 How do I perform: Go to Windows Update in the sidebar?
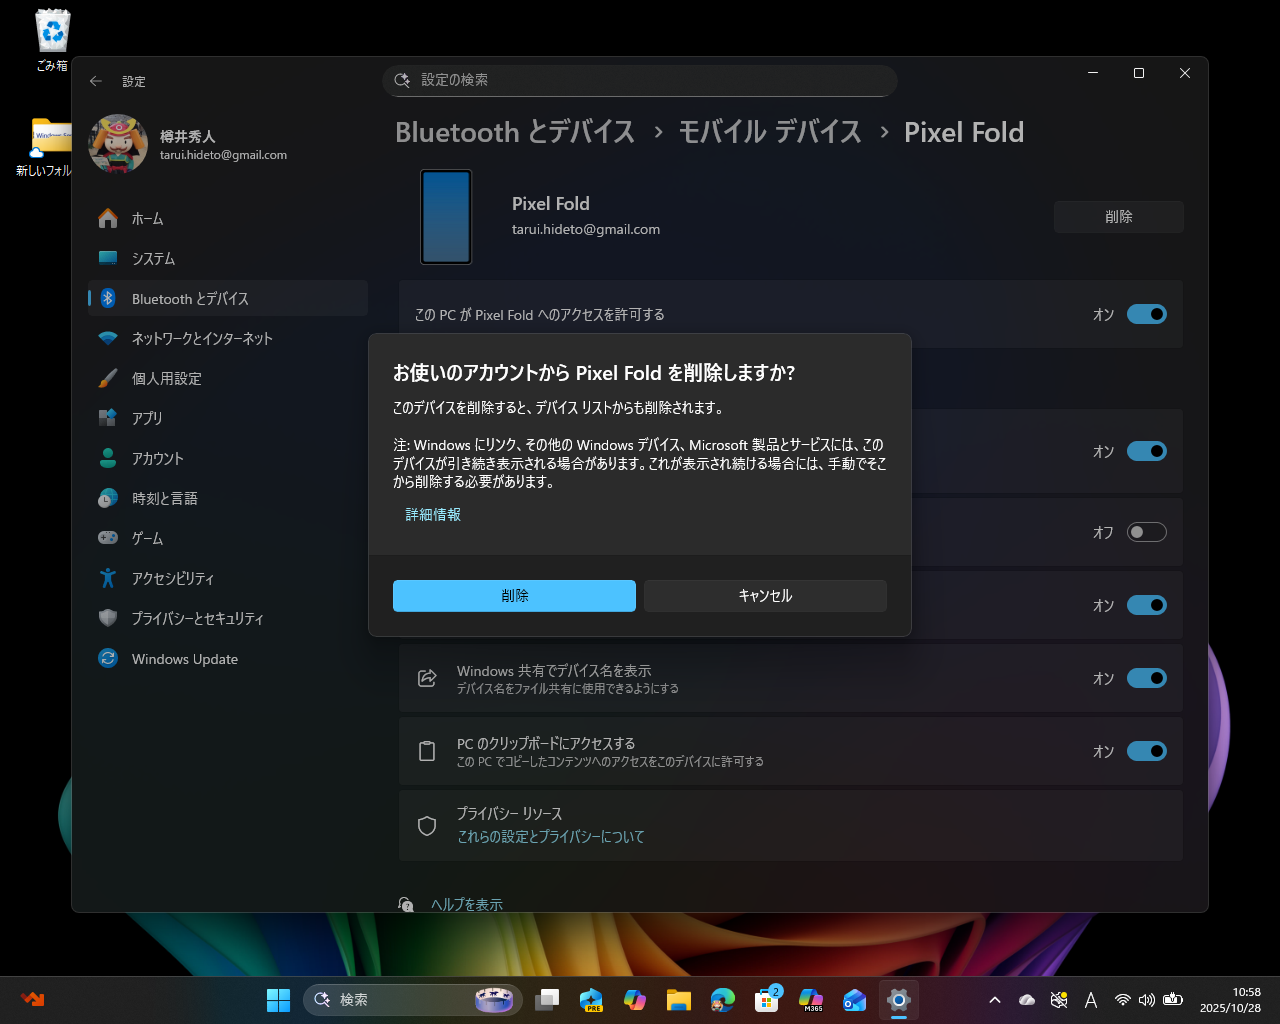point(228,659)
